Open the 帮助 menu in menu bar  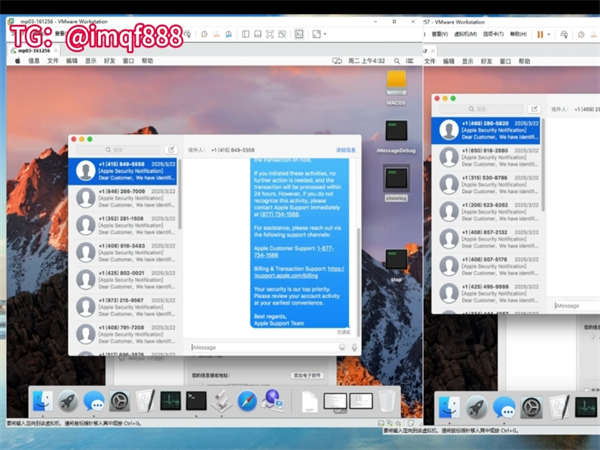(x=147, y=61)
